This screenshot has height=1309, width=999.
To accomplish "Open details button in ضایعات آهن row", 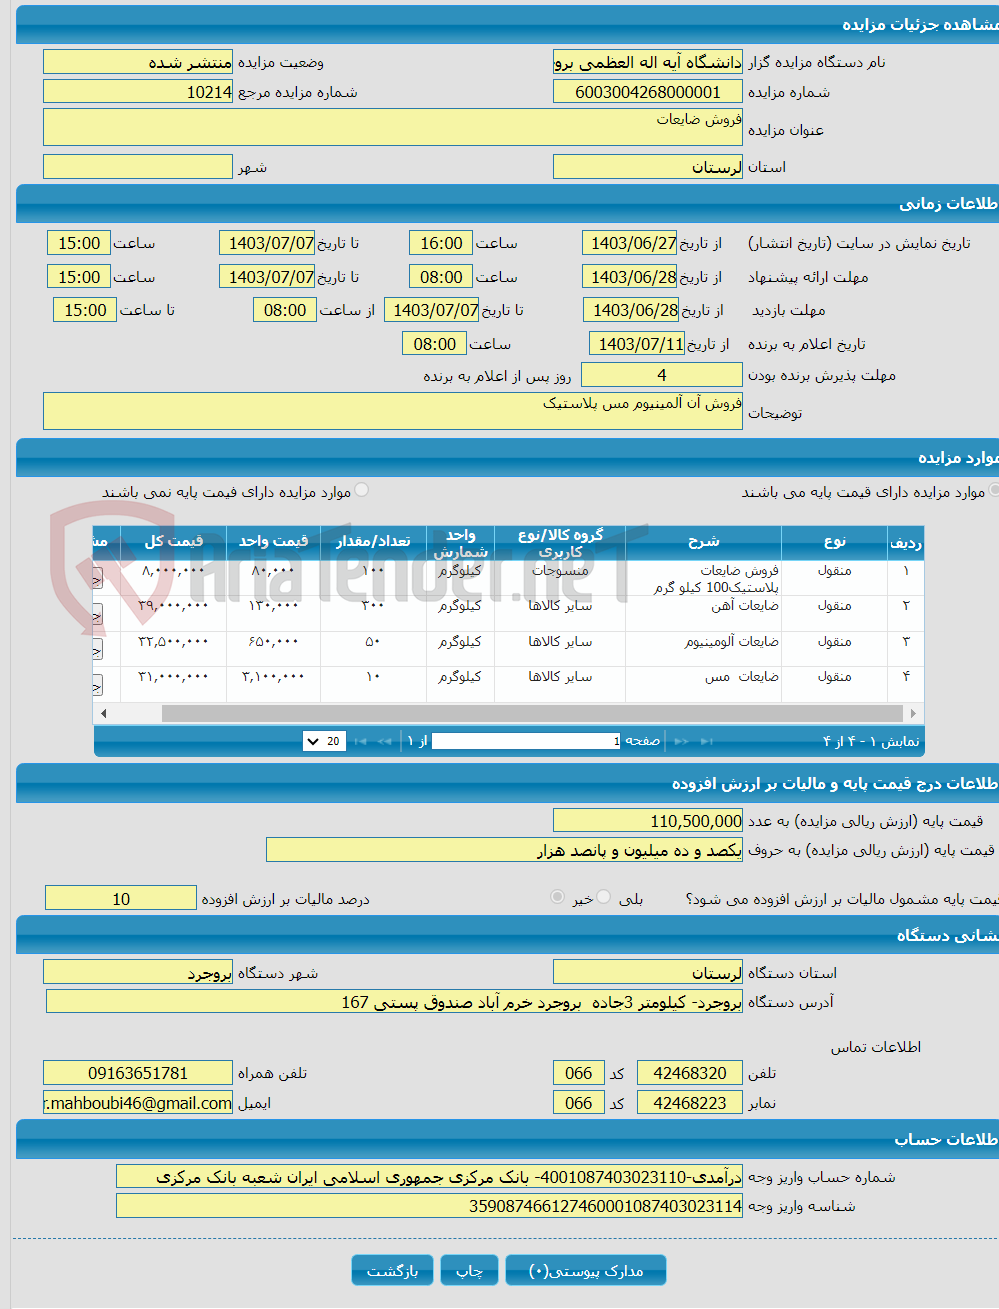I will coord(97,613).
